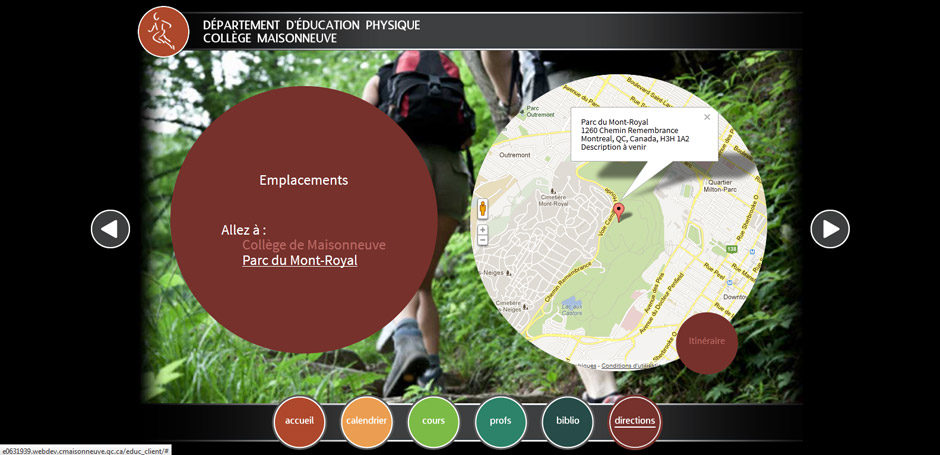Click the Itinéraire button
940x455 pixels.
click(x=707, y=342)
